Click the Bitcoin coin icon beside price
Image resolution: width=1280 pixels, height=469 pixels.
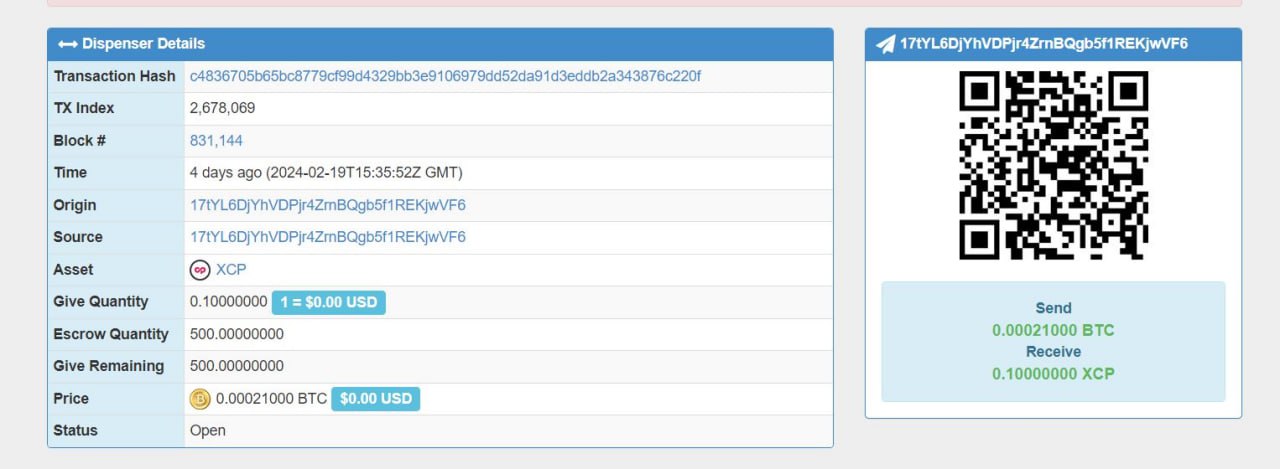(x=200, y=399)
